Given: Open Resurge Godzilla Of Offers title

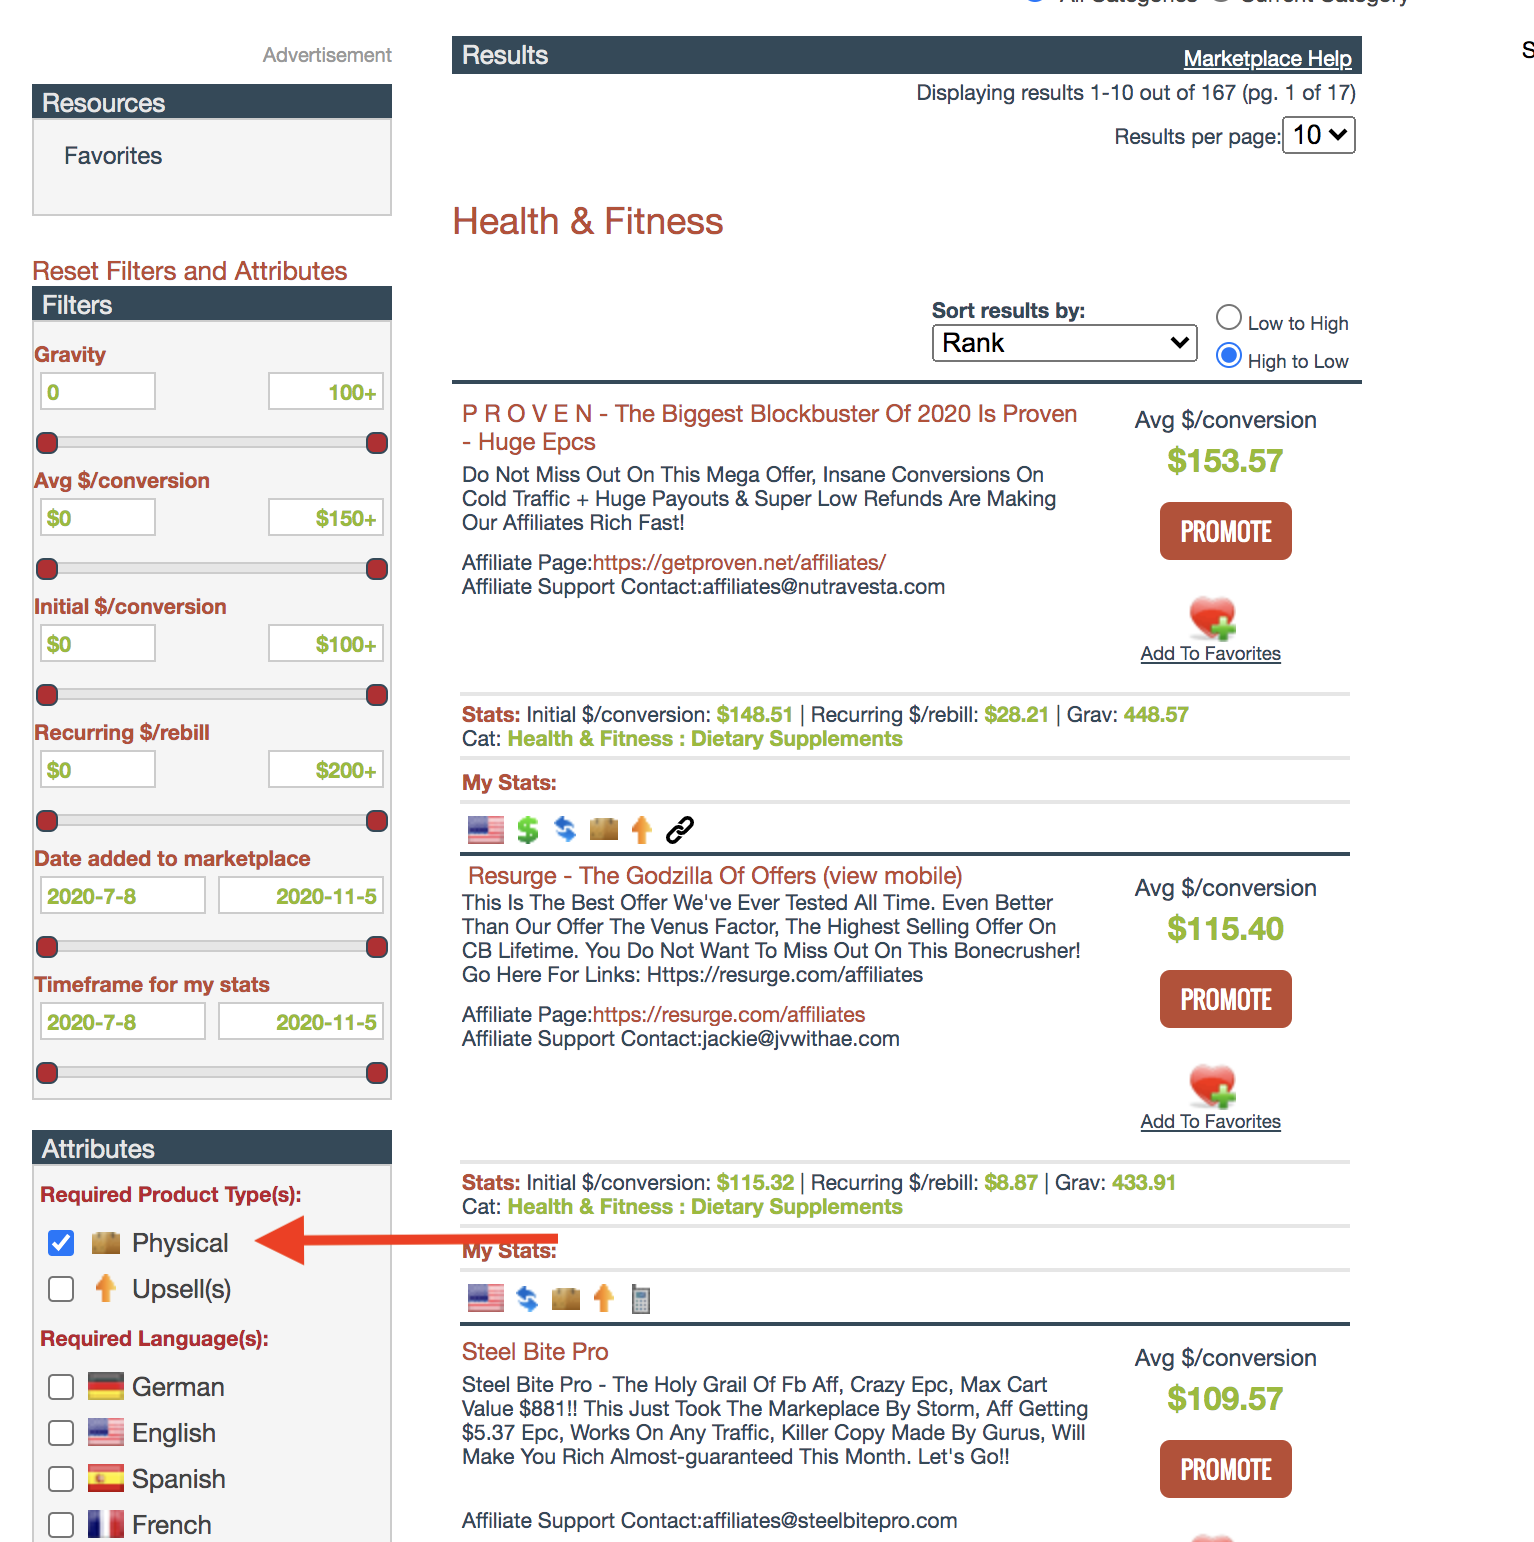Looking at the screenshot, I should coord(715,876).
